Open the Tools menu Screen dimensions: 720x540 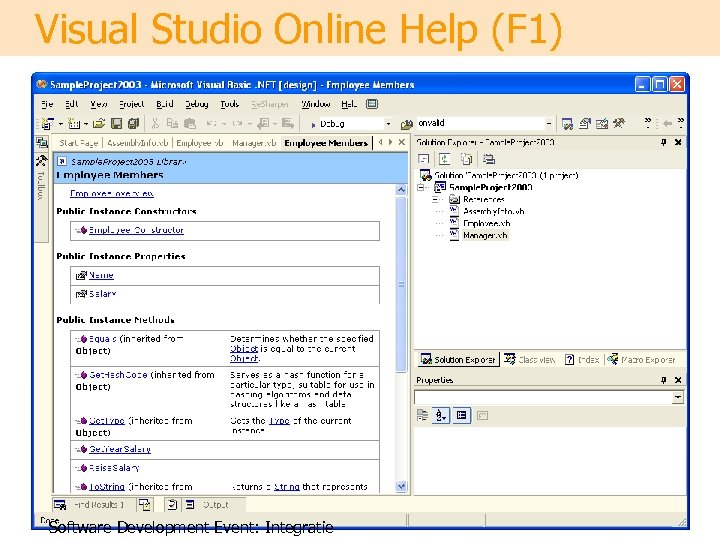pyautogui.click(x=230, y=104)
